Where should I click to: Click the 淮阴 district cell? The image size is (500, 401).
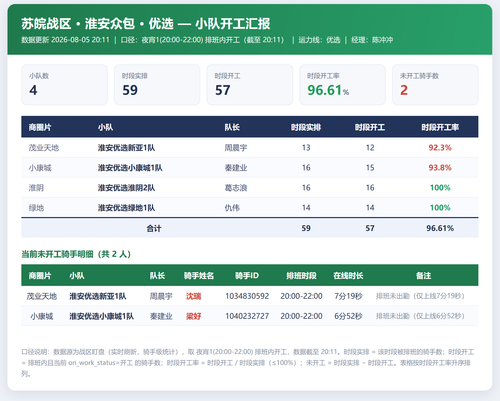point(36,188)
